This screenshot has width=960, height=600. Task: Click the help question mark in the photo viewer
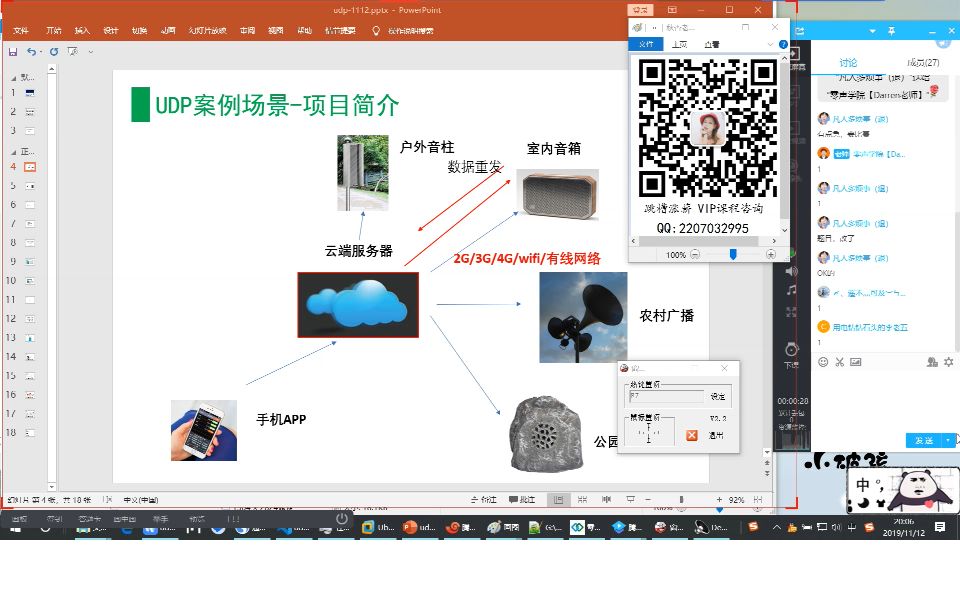pyautogui.click(x=784, y=43)
